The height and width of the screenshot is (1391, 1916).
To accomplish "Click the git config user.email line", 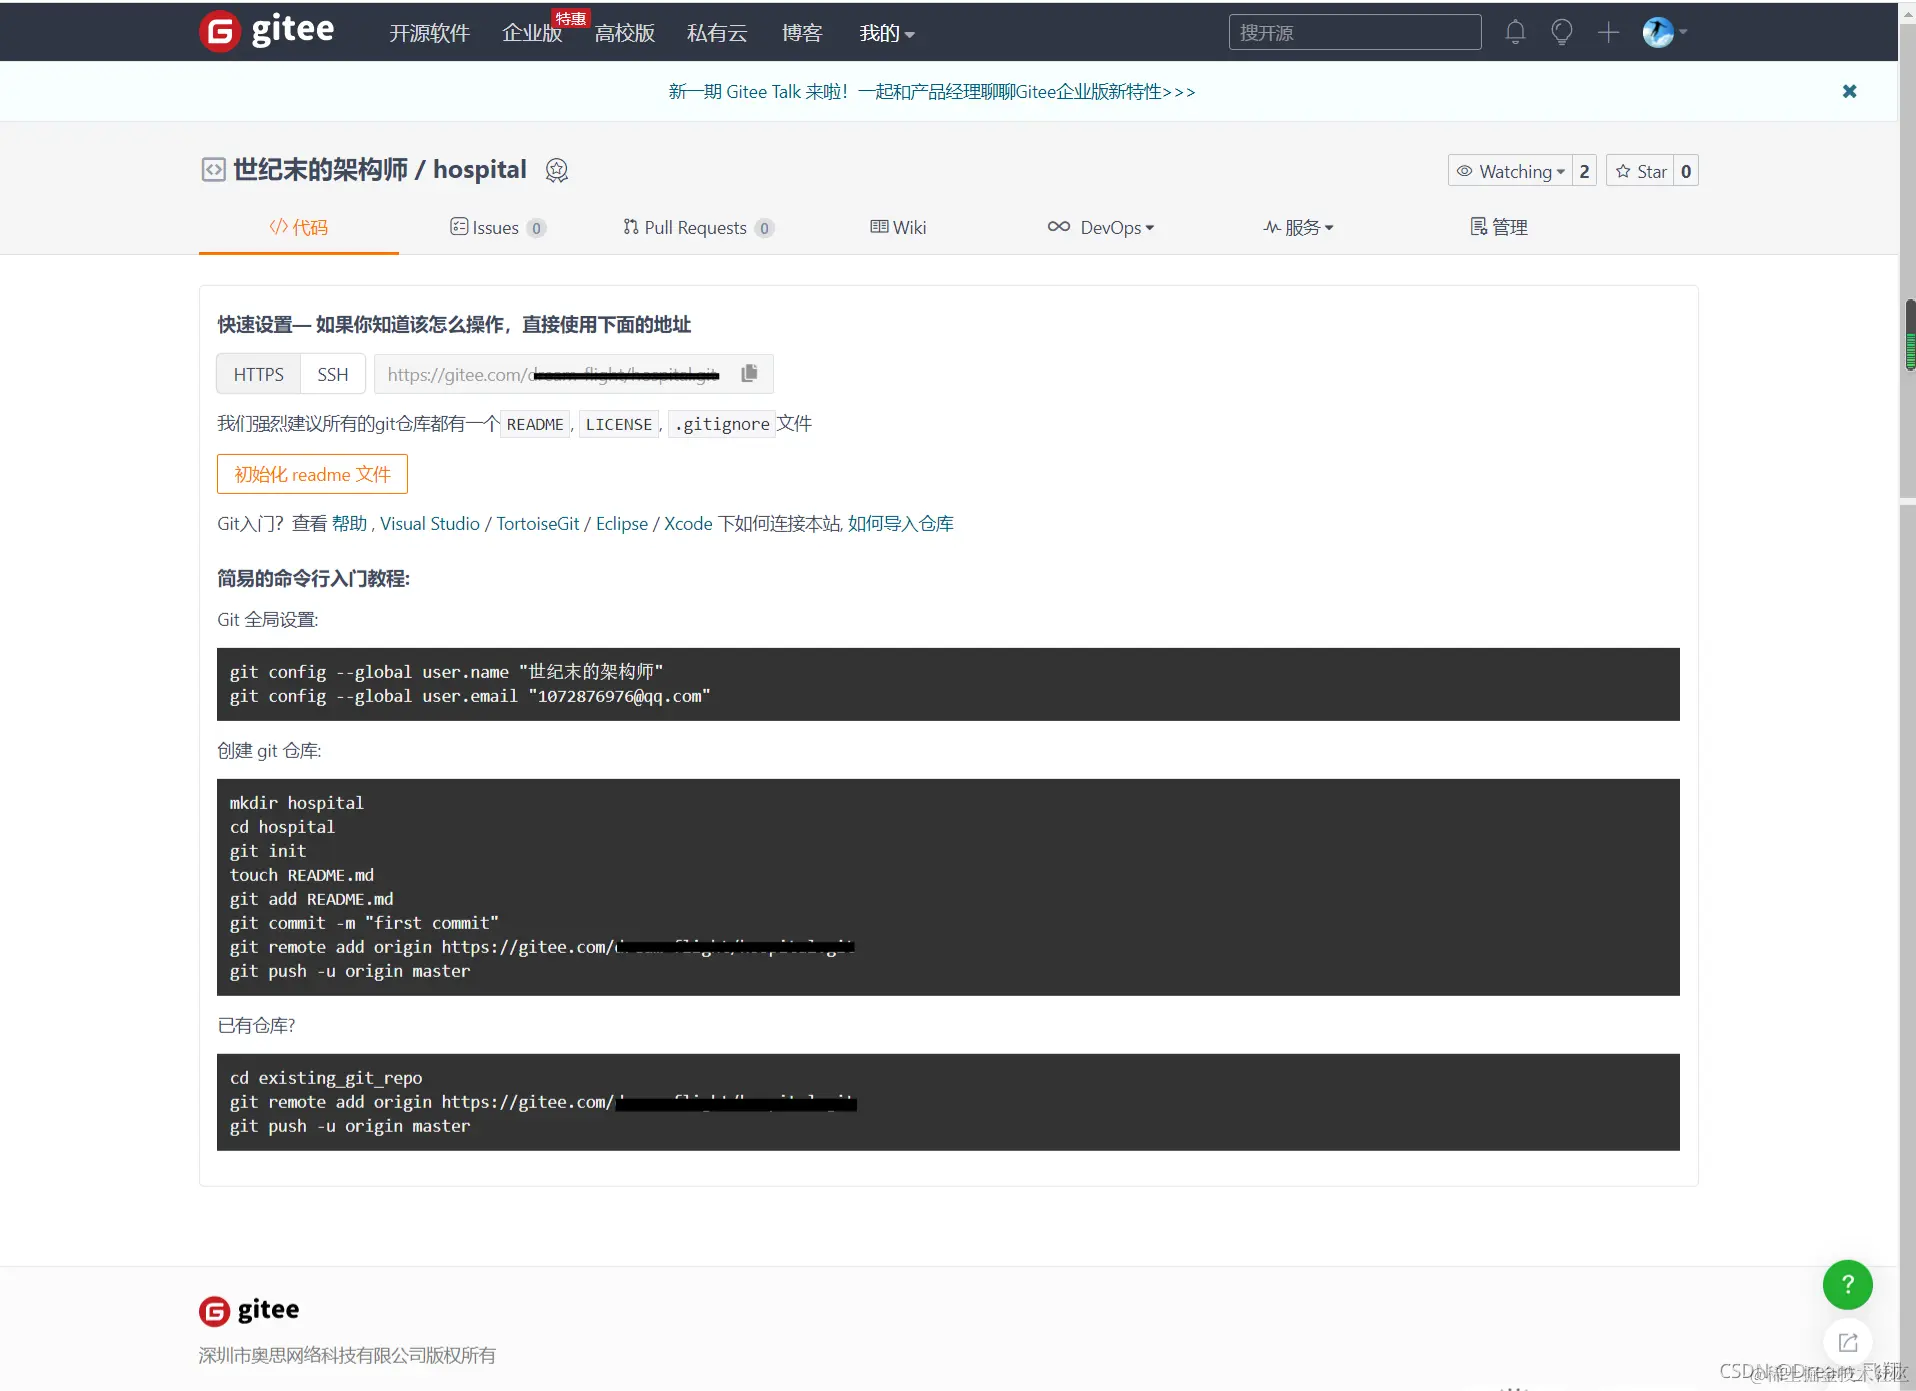I will click(470, 696).
